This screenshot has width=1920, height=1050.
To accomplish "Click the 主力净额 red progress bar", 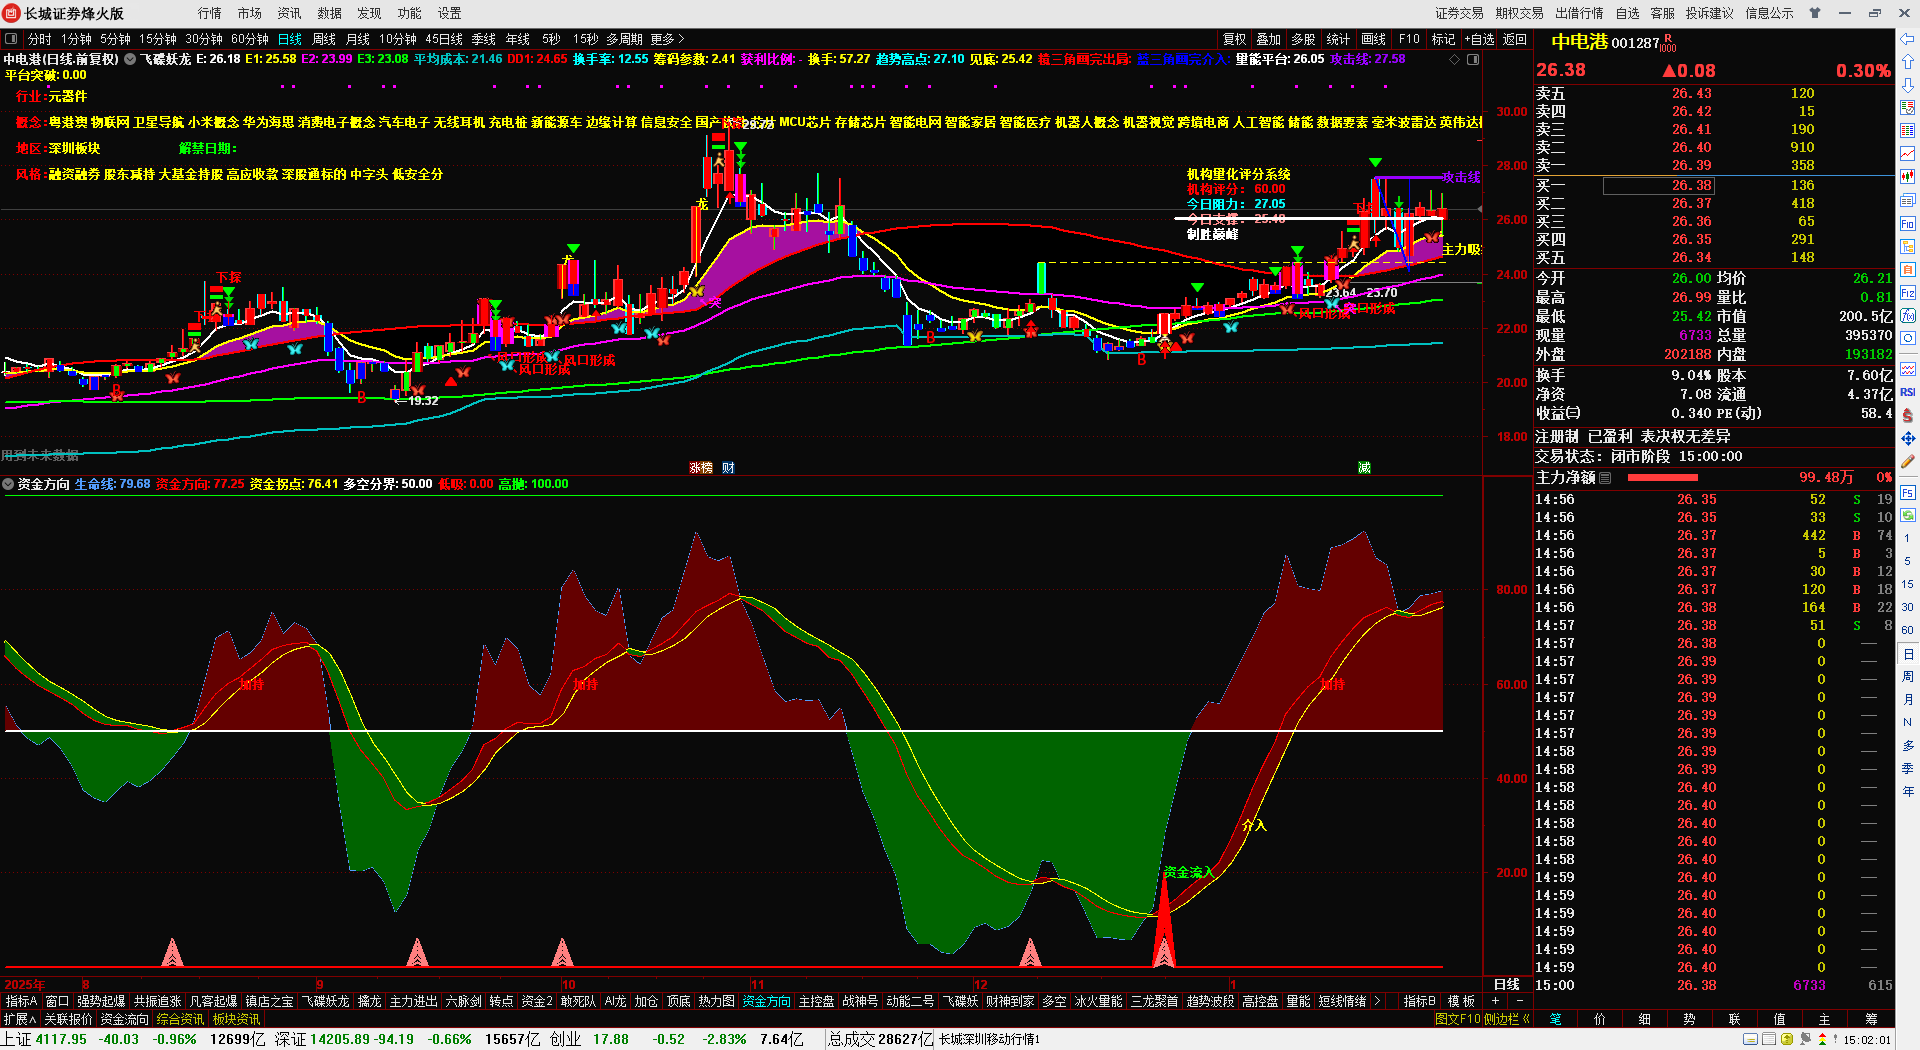I will click(1663, 478).
